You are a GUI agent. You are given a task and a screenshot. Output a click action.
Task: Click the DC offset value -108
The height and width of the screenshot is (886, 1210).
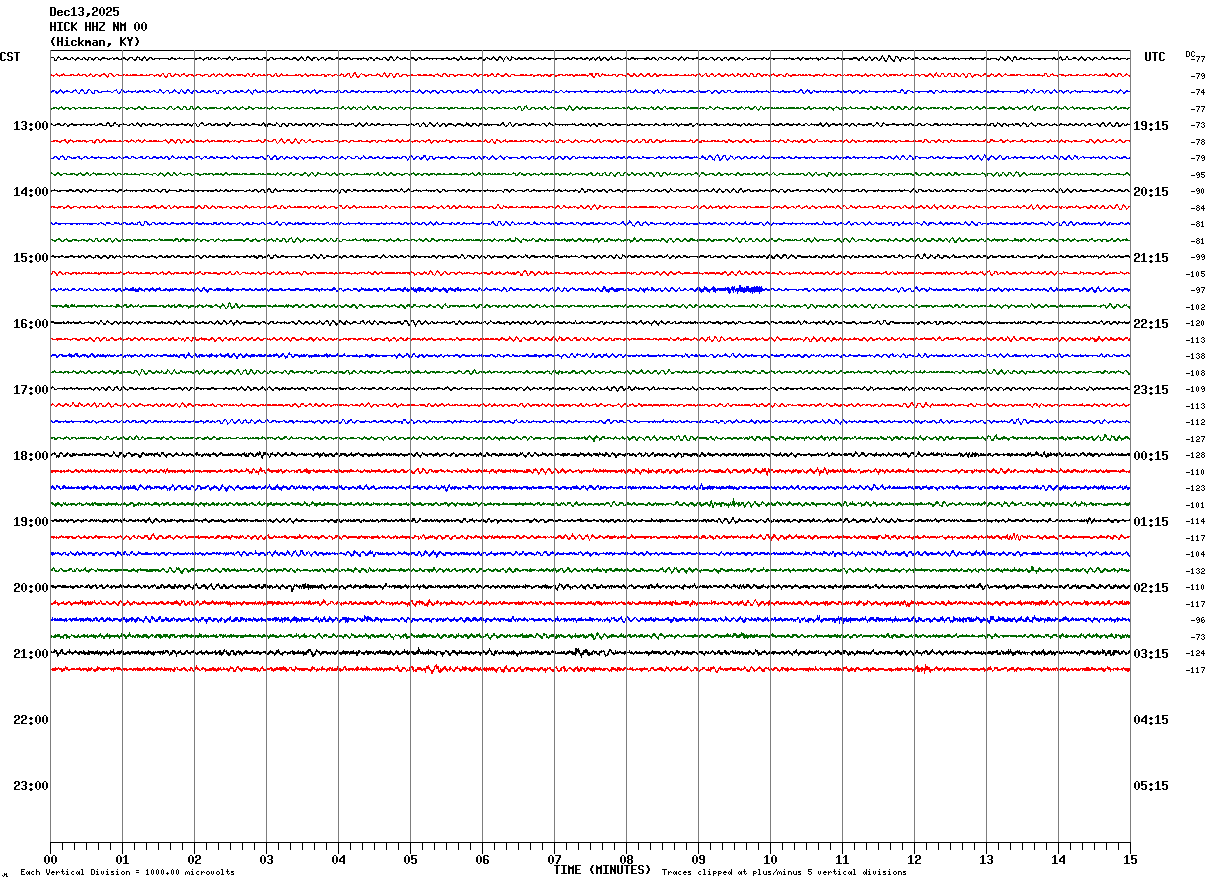tap(1195, 373)
